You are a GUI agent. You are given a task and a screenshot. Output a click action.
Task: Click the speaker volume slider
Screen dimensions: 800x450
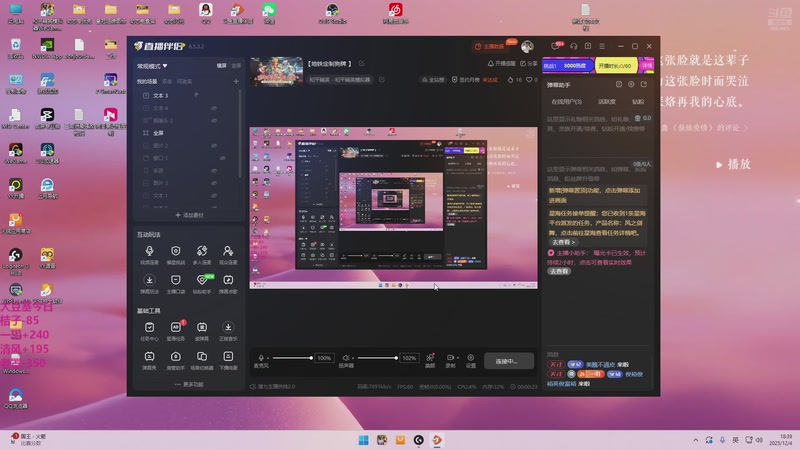(x=378, y=358)
